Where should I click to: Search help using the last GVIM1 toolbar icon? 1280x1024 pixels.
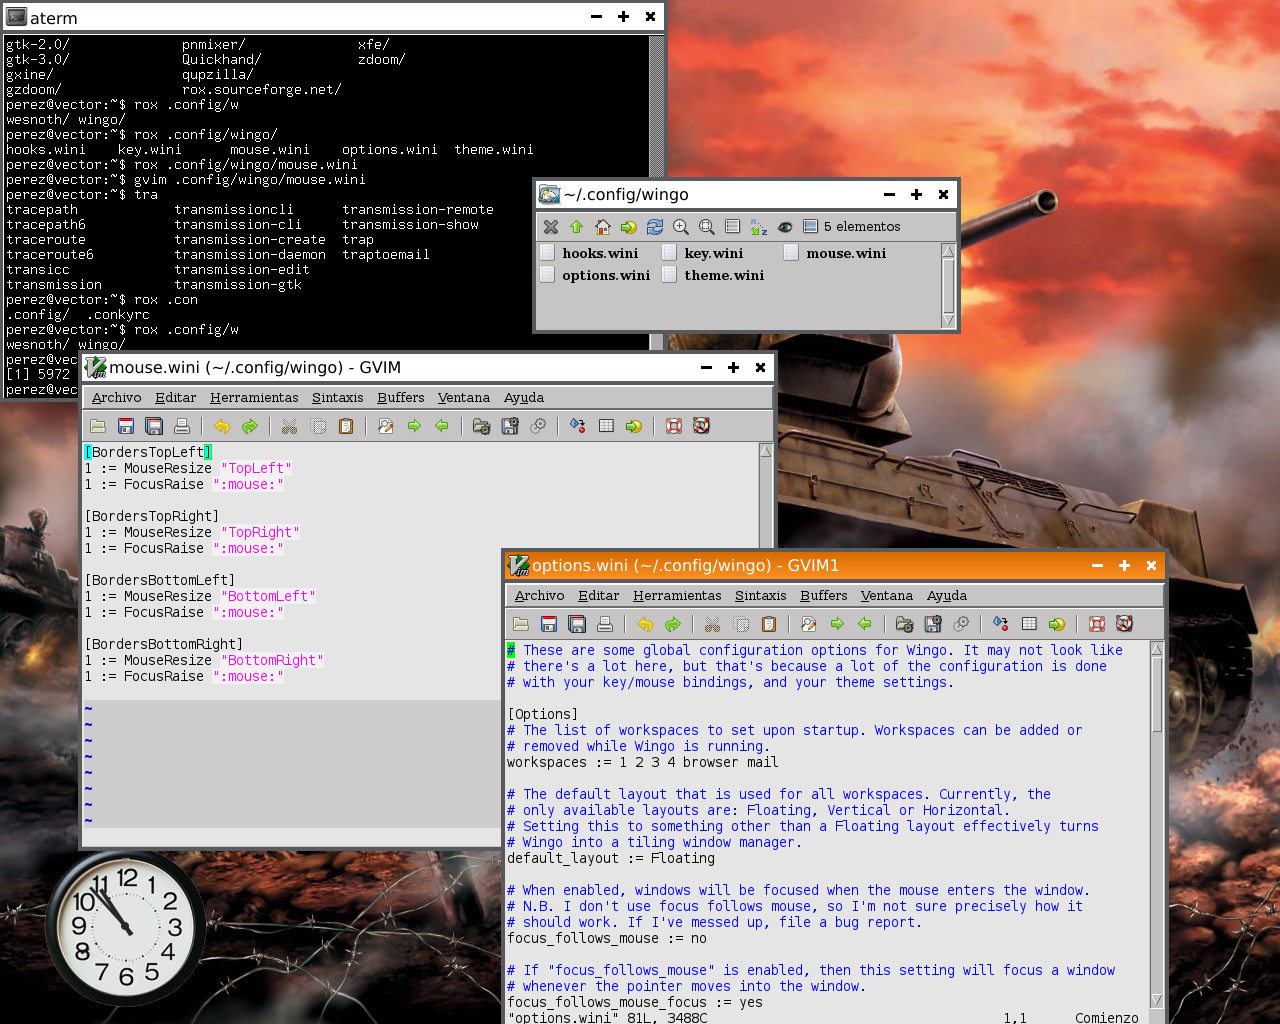pyautogui.click(x=1125, y=624)
